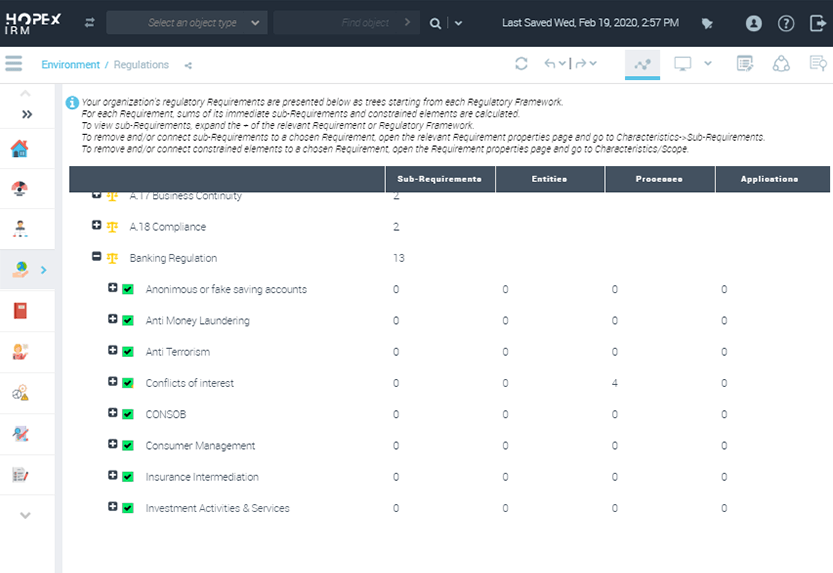Image resolution: width=833 pixels, height=573 pixels.
Task: Toggle checkbox for Investment Activities & Services
Action: click(128, 509)
